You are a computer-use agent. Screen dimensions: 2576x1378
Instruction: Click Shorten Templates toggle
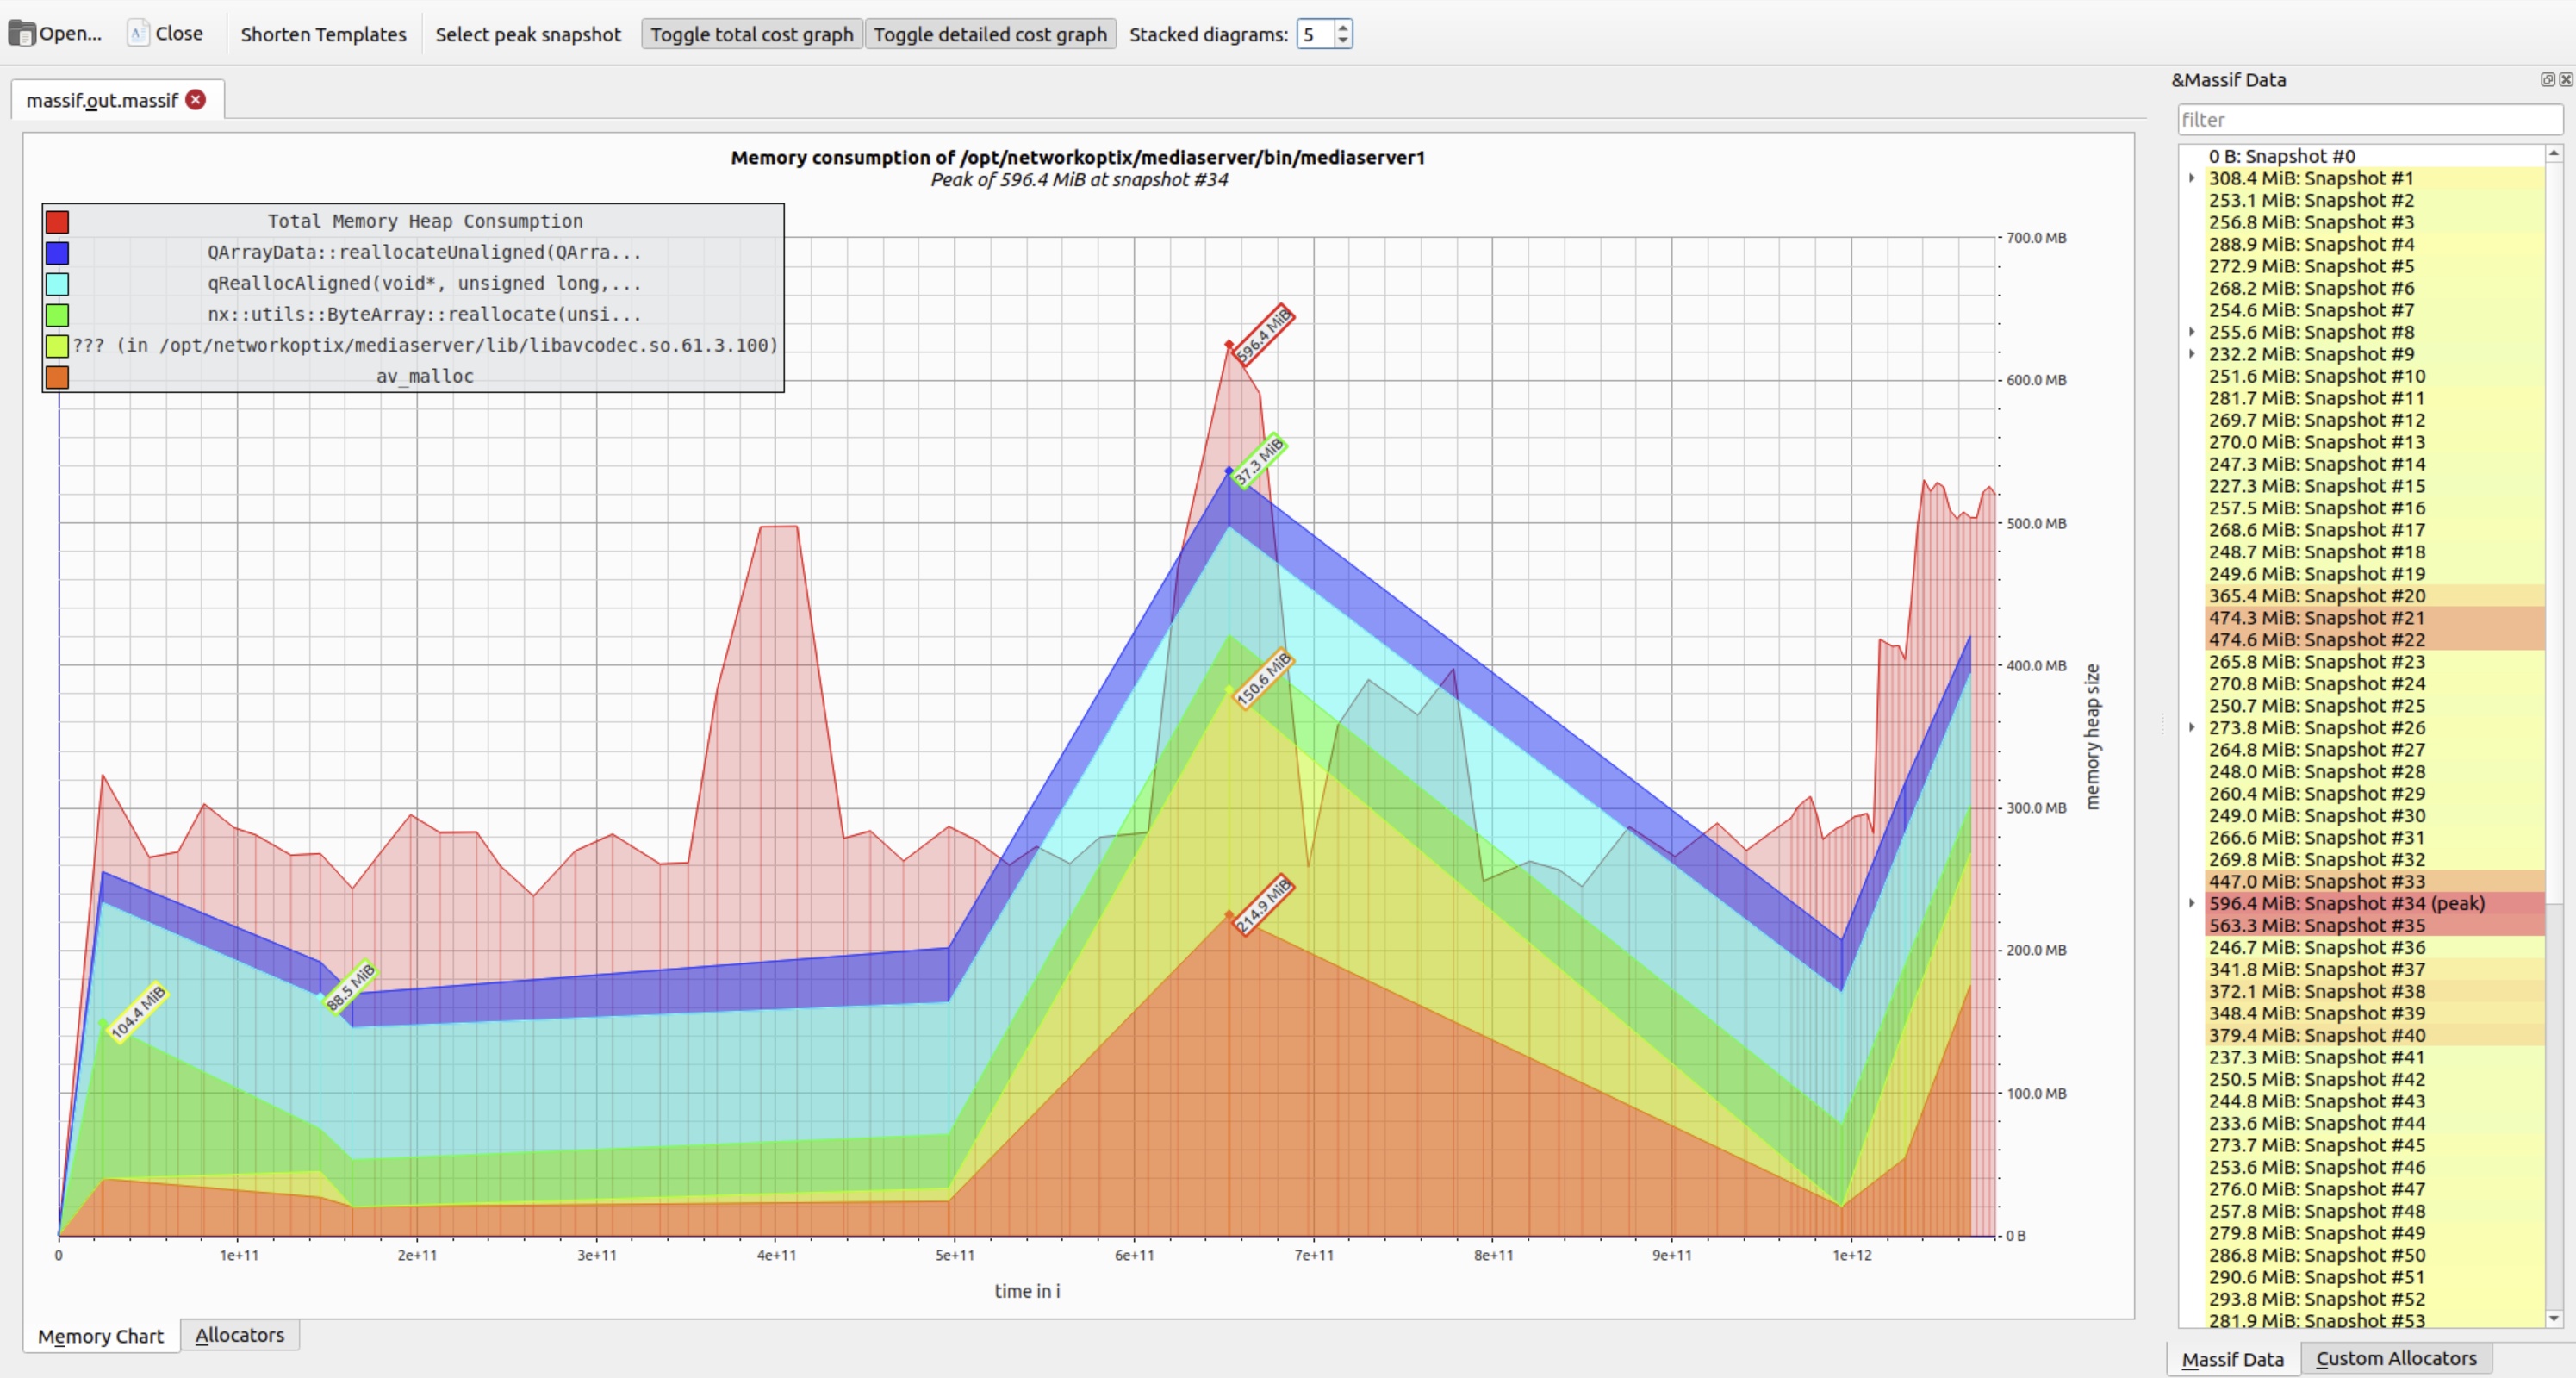(323, 34)
